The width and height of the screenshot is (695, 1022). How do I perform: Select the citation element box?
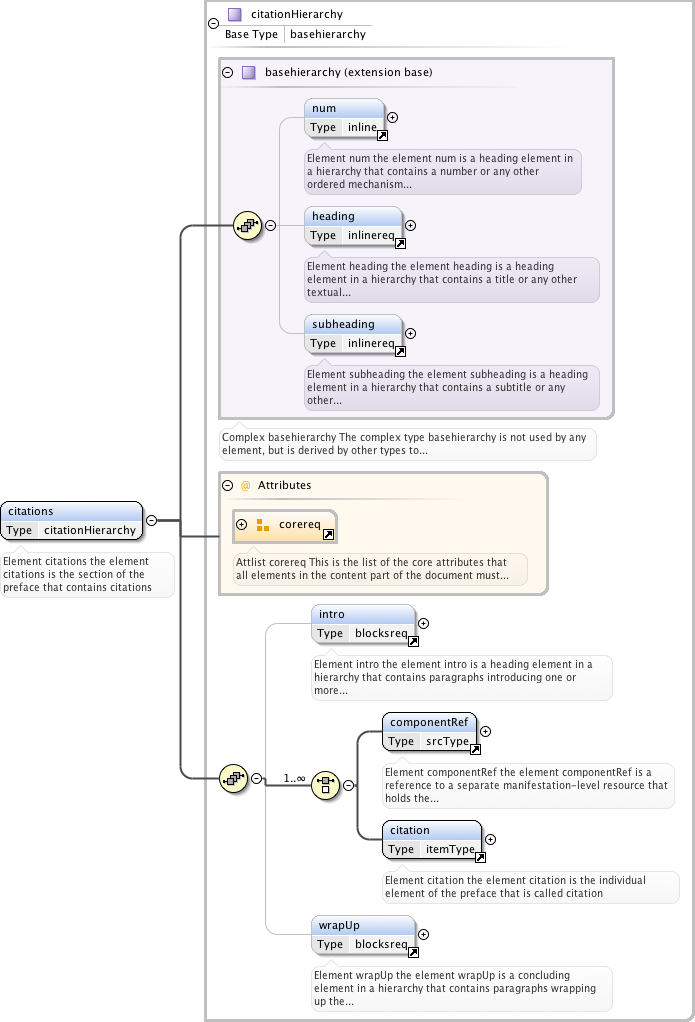click(x=432, y=840)
